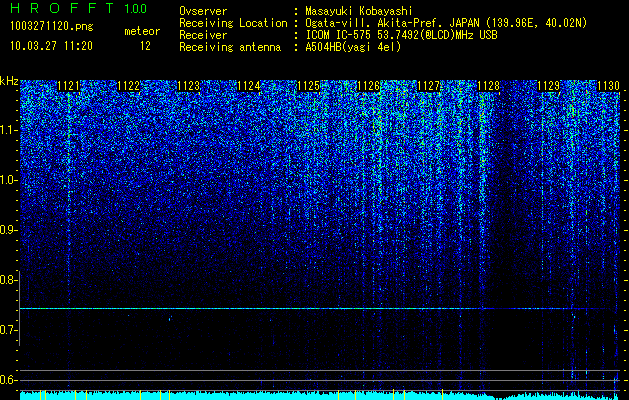Click the 0.8 frequency axis label

pos(8,280)
